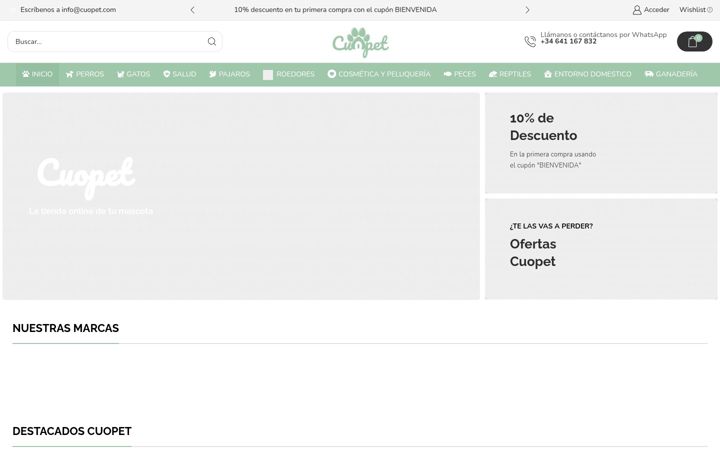The image size is (720, 450).
Task: Open the SALUD category menu
Action: tap(180, 74)
